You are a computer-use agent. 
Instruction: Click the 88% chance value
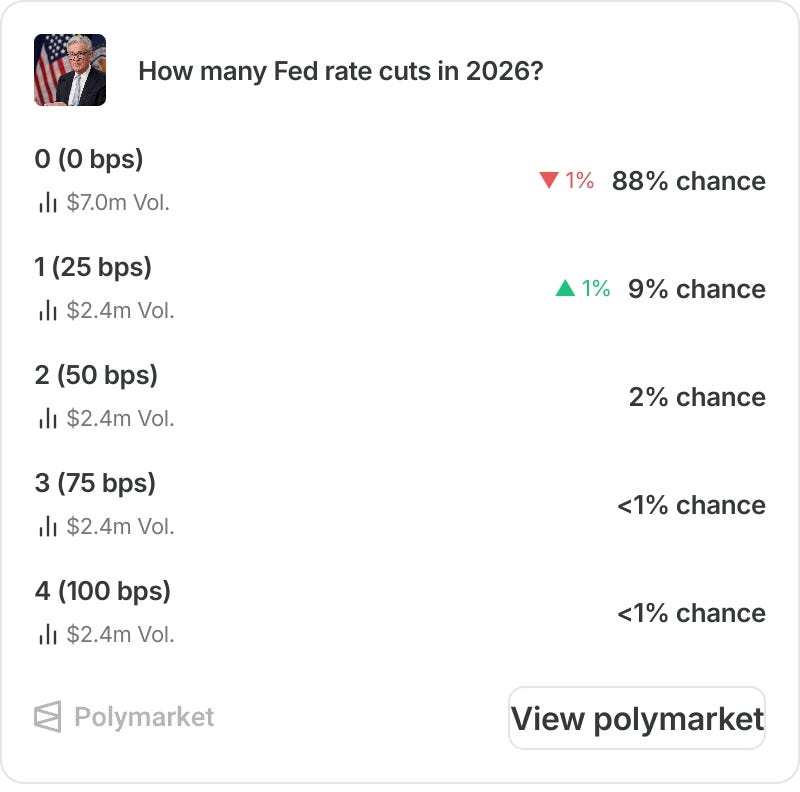pos(689,181)
